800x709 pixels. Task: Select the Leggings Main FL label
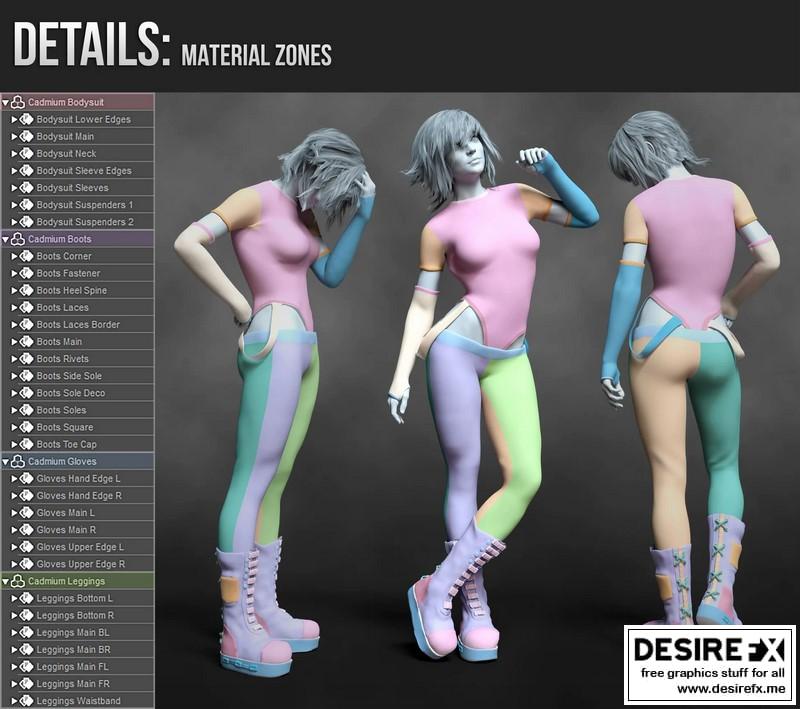pyautogui.click(x=72, y=667)
